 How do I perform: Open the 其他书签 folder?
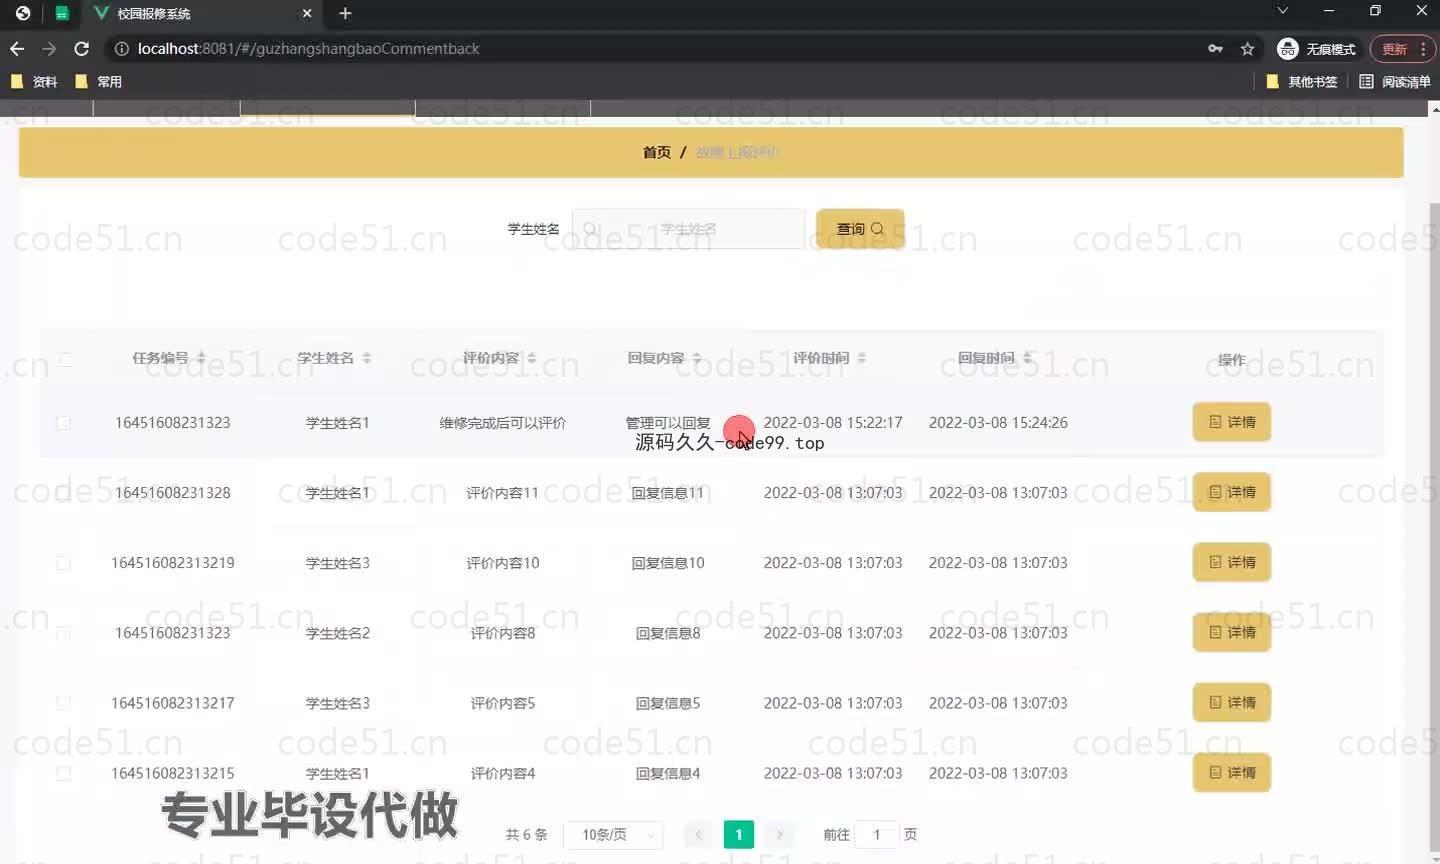pos(1302,82)
